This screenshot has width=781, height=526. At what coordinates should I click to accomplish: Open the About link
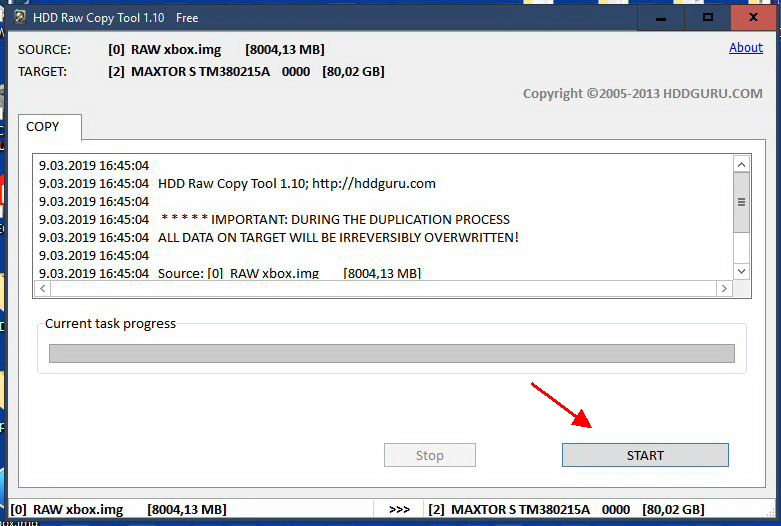pos(746,48)
